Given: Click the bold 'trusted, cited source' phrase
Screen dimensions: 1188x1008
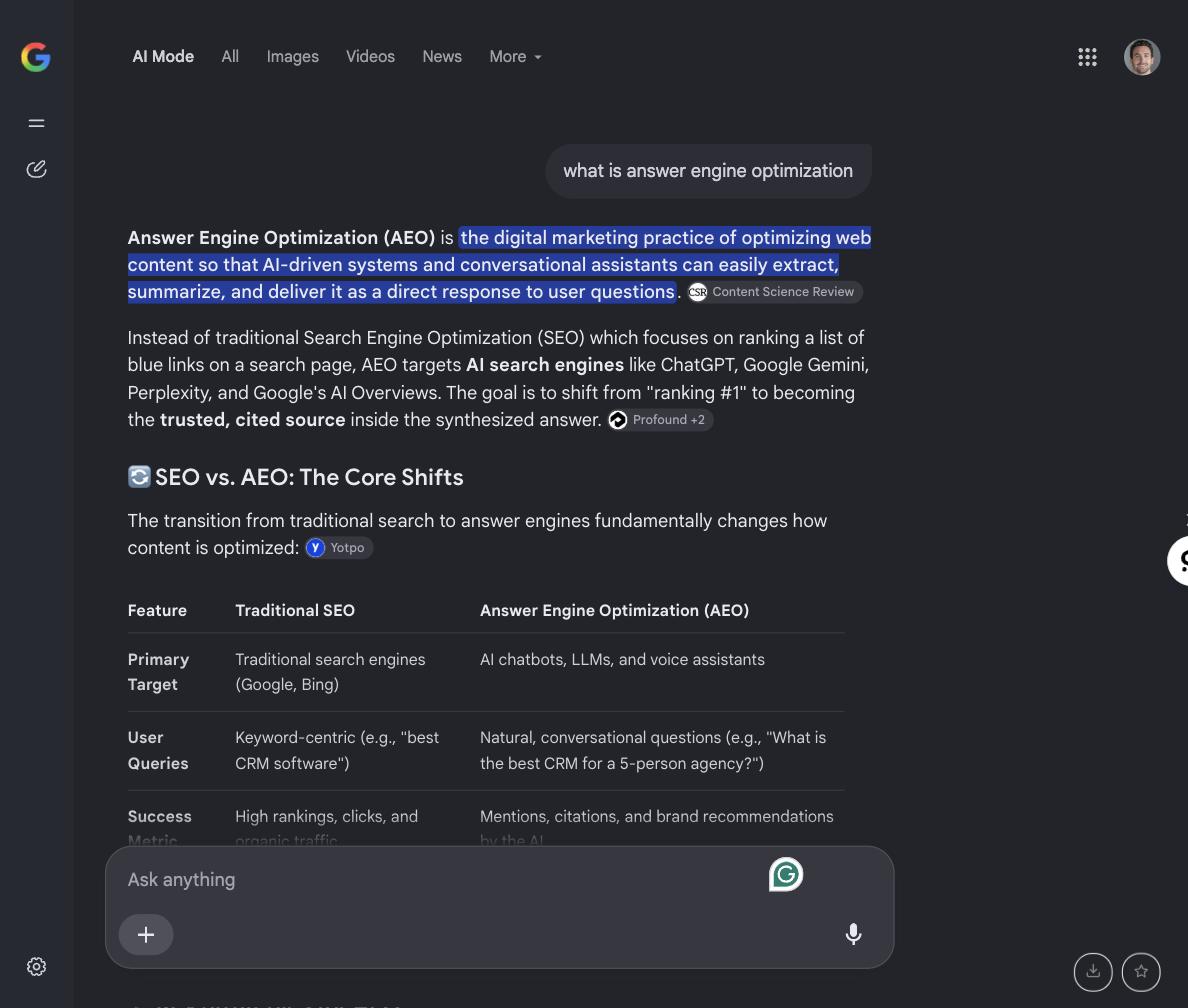Looking at the screenshot, I should 252,420.
